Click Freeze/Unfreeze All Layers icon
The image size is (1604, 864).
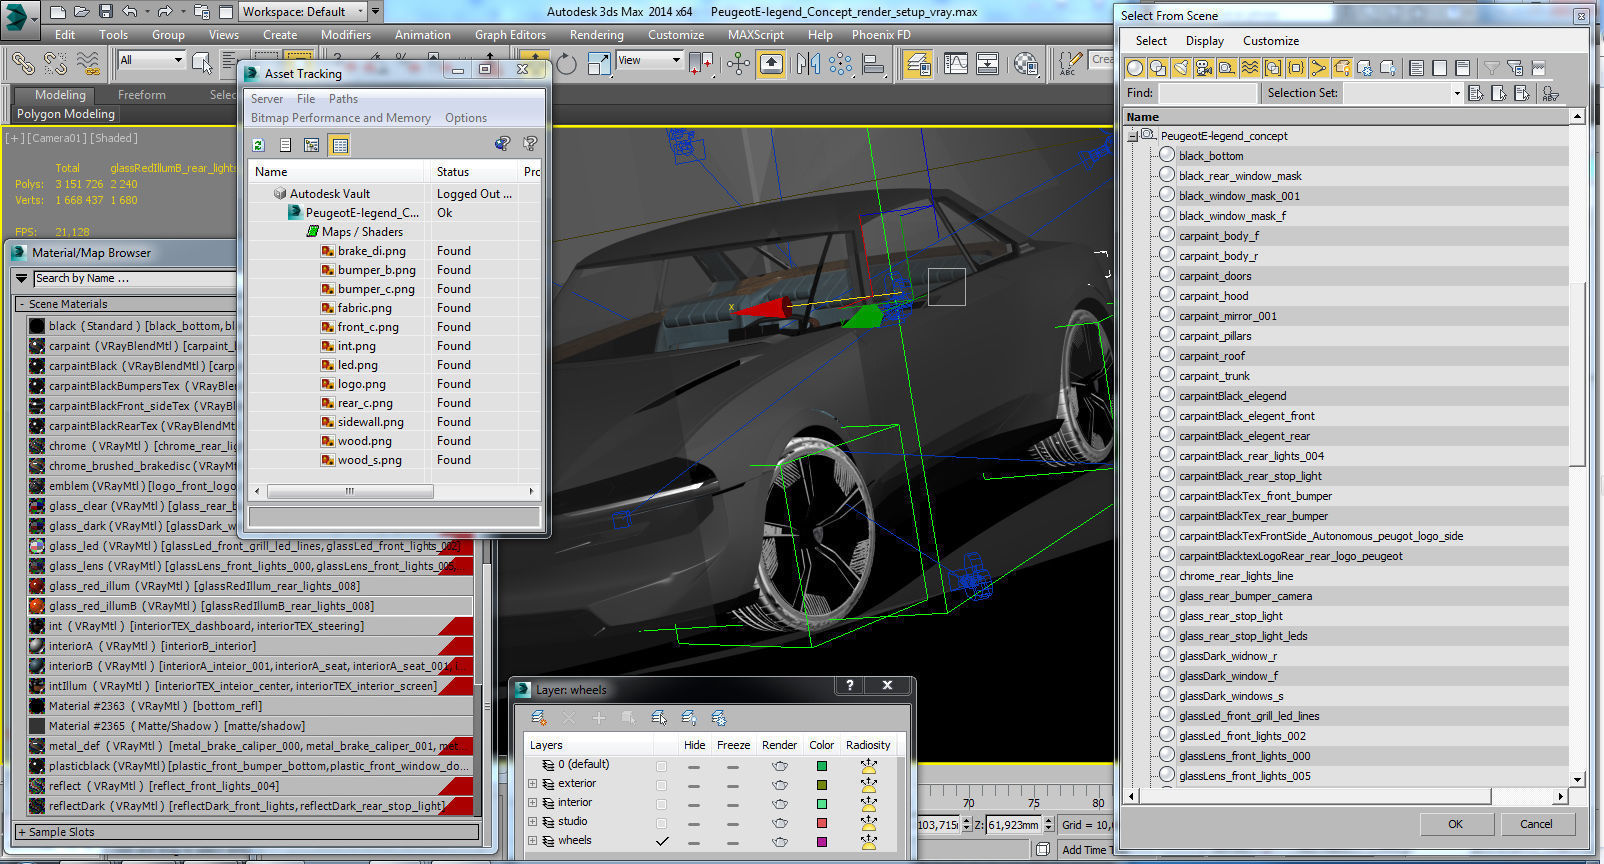[719, 718]
